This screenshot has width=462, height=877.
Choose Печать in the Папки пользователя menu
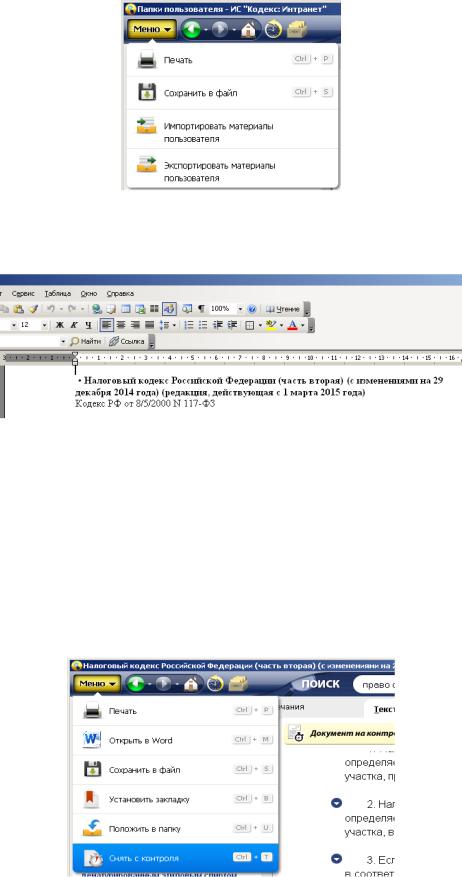coord(233,60)
